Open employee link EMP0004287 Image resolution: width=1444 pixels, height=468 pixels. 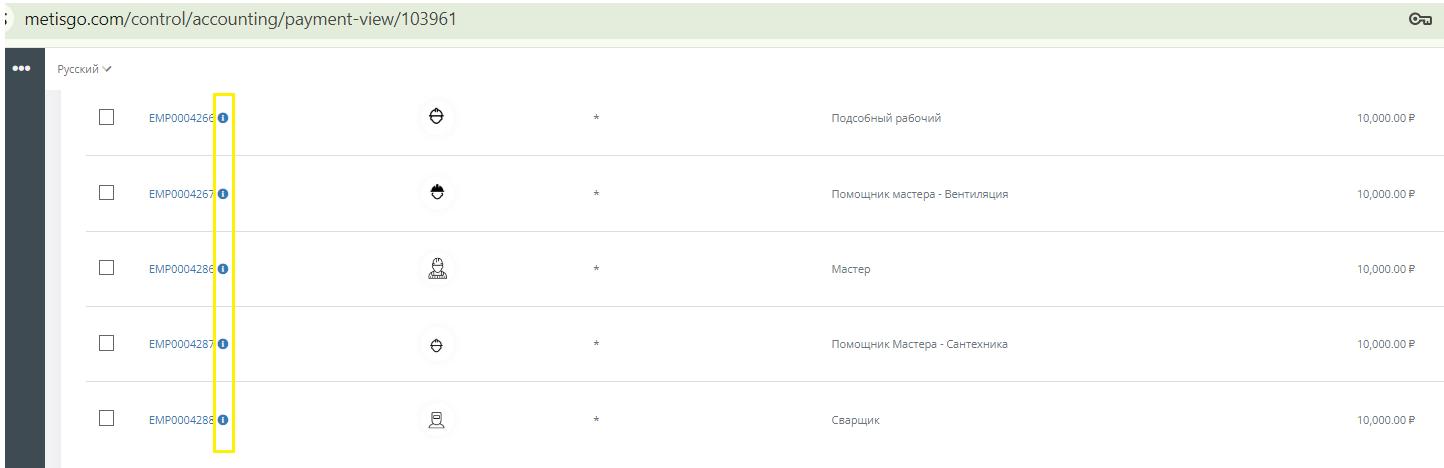[182, 344]
